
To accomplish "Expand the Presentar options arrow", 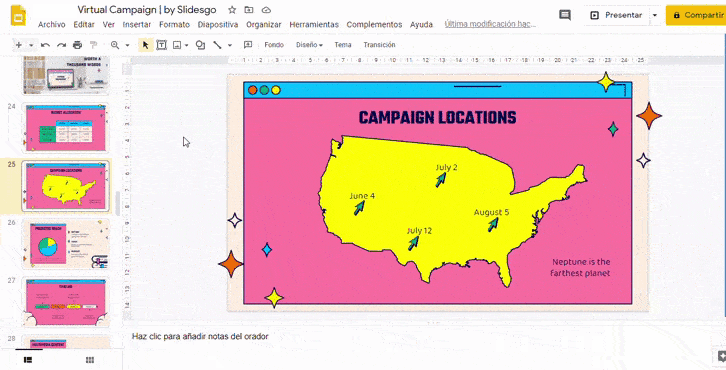I will click(655, 15).
